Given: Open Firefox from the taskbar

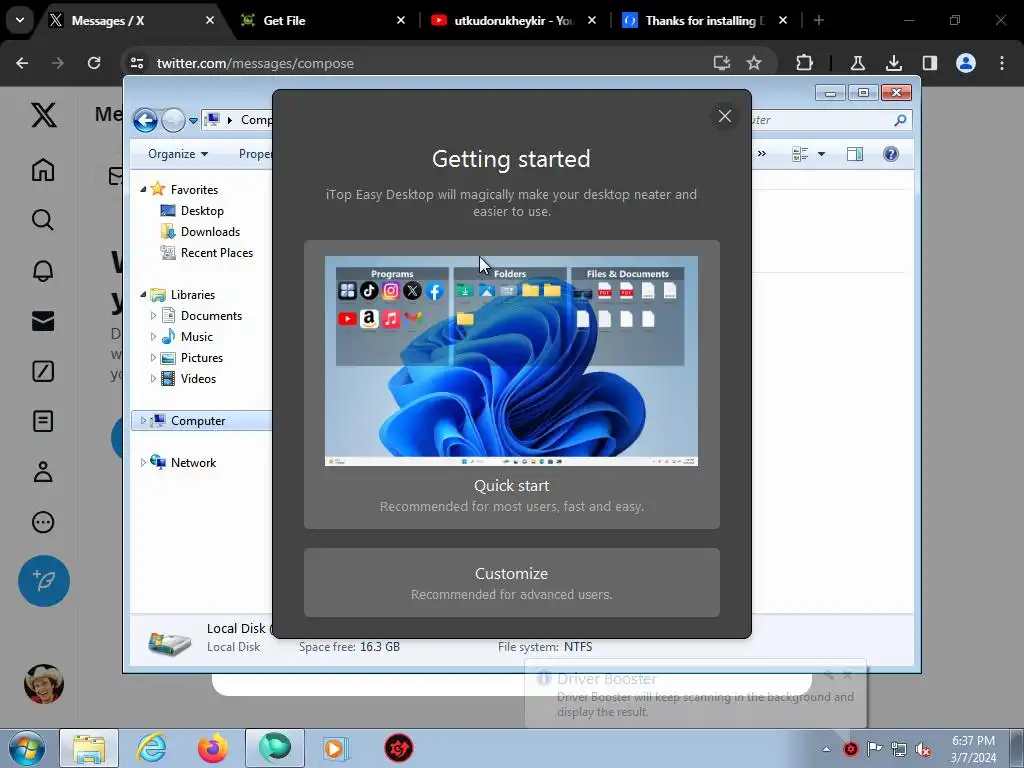Looking at the screenshot, I should click(x=212, y=748).
